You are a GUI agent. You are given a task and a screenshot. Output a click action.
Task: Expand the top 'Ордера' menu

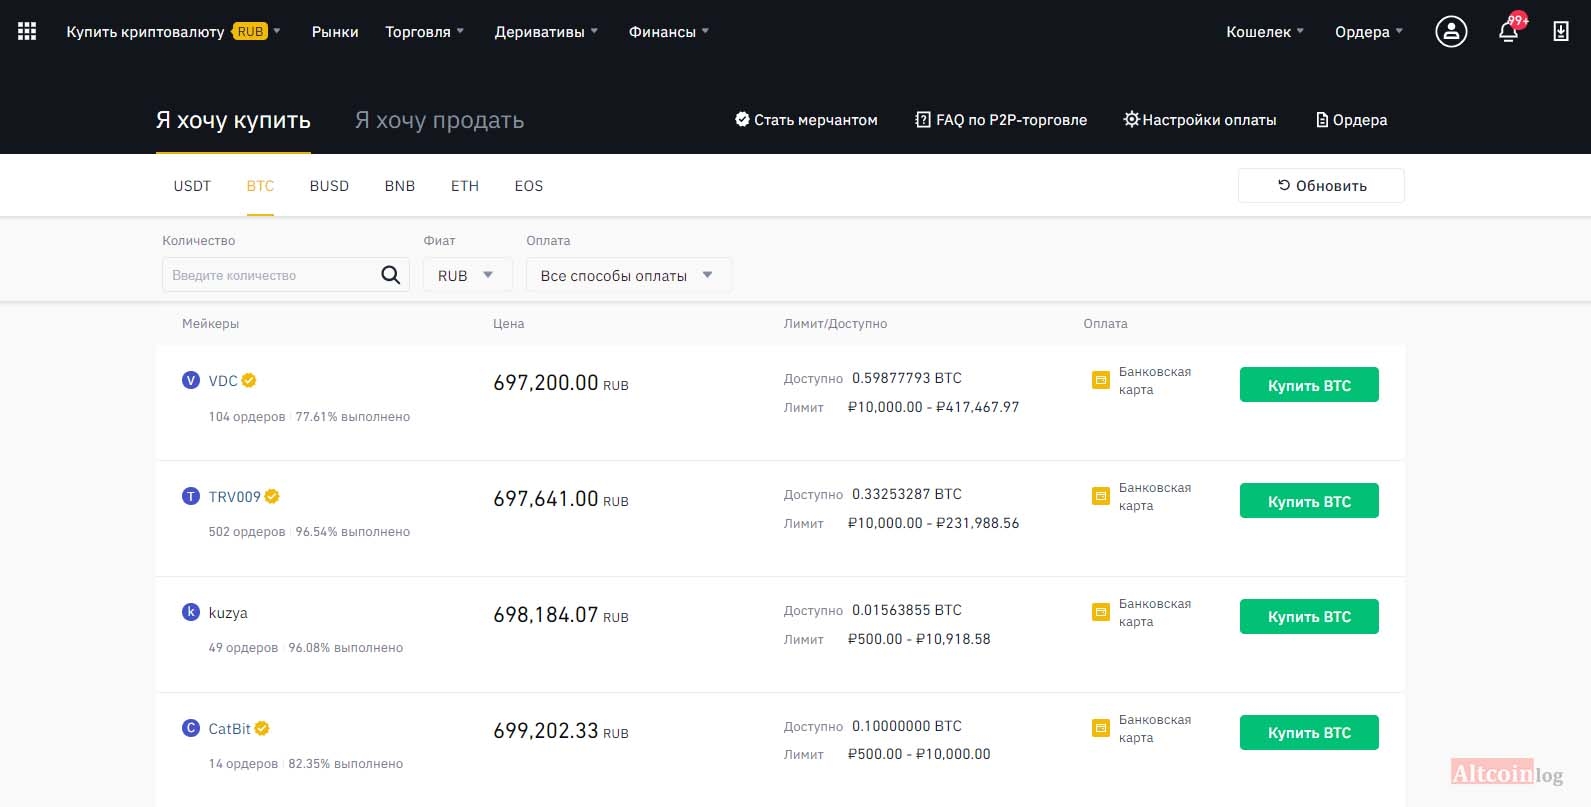(1369, 31)
